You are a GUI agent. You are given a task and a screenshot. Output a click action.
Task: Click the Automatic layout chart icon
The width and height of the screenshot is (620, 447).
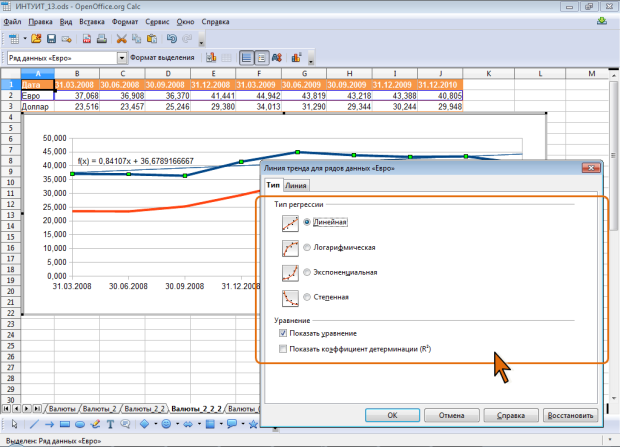[297, 58]
